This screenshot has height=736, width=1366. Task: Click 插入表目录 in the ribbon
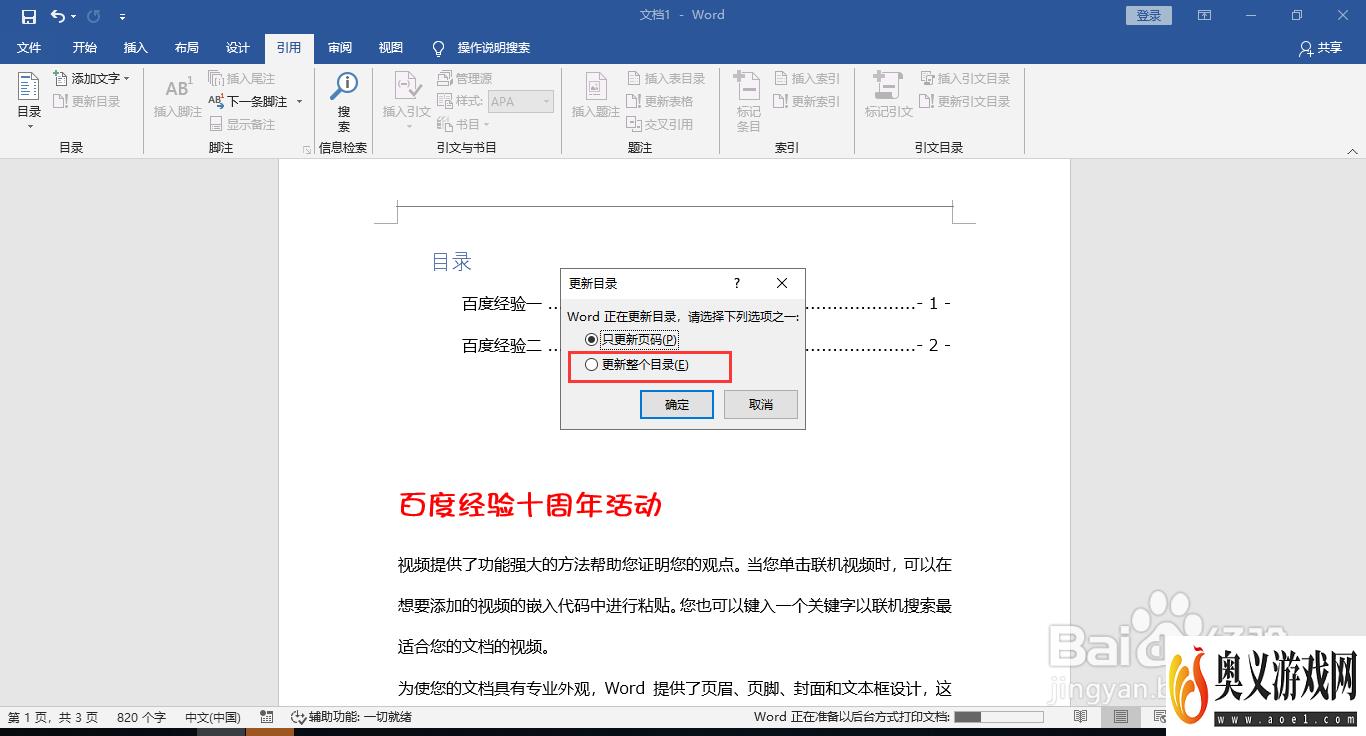coord(666,78)
